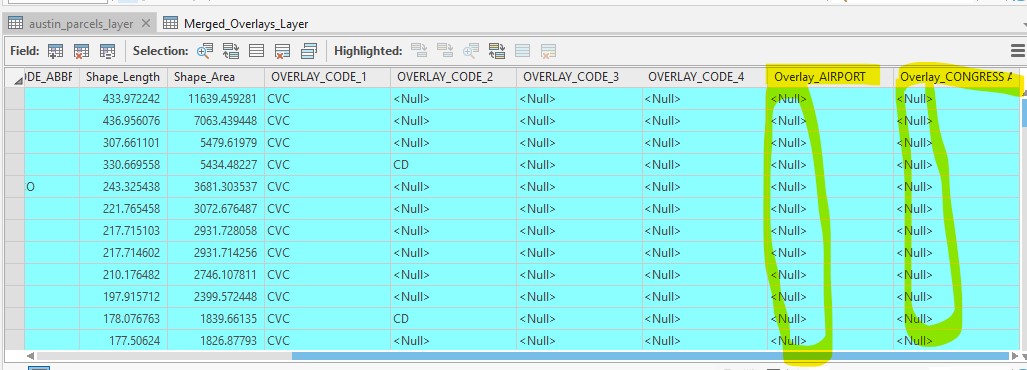This screenshot has height=370, width=1027.
Task: Open the table options hamburger menu
Action: (1018, 51)
